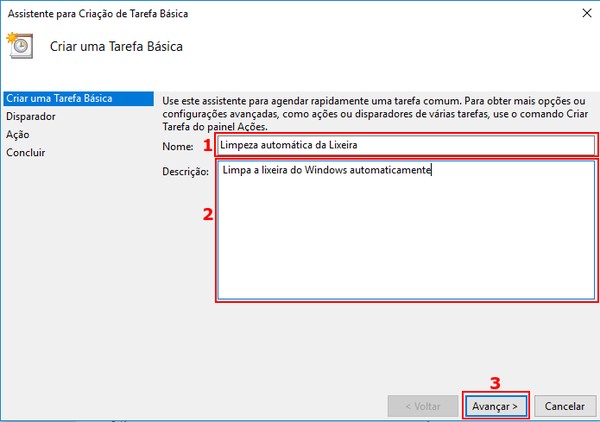Screen dimensions: 600x422
Task: Select the Ação step in sidebar
Action: coord(18,135)
